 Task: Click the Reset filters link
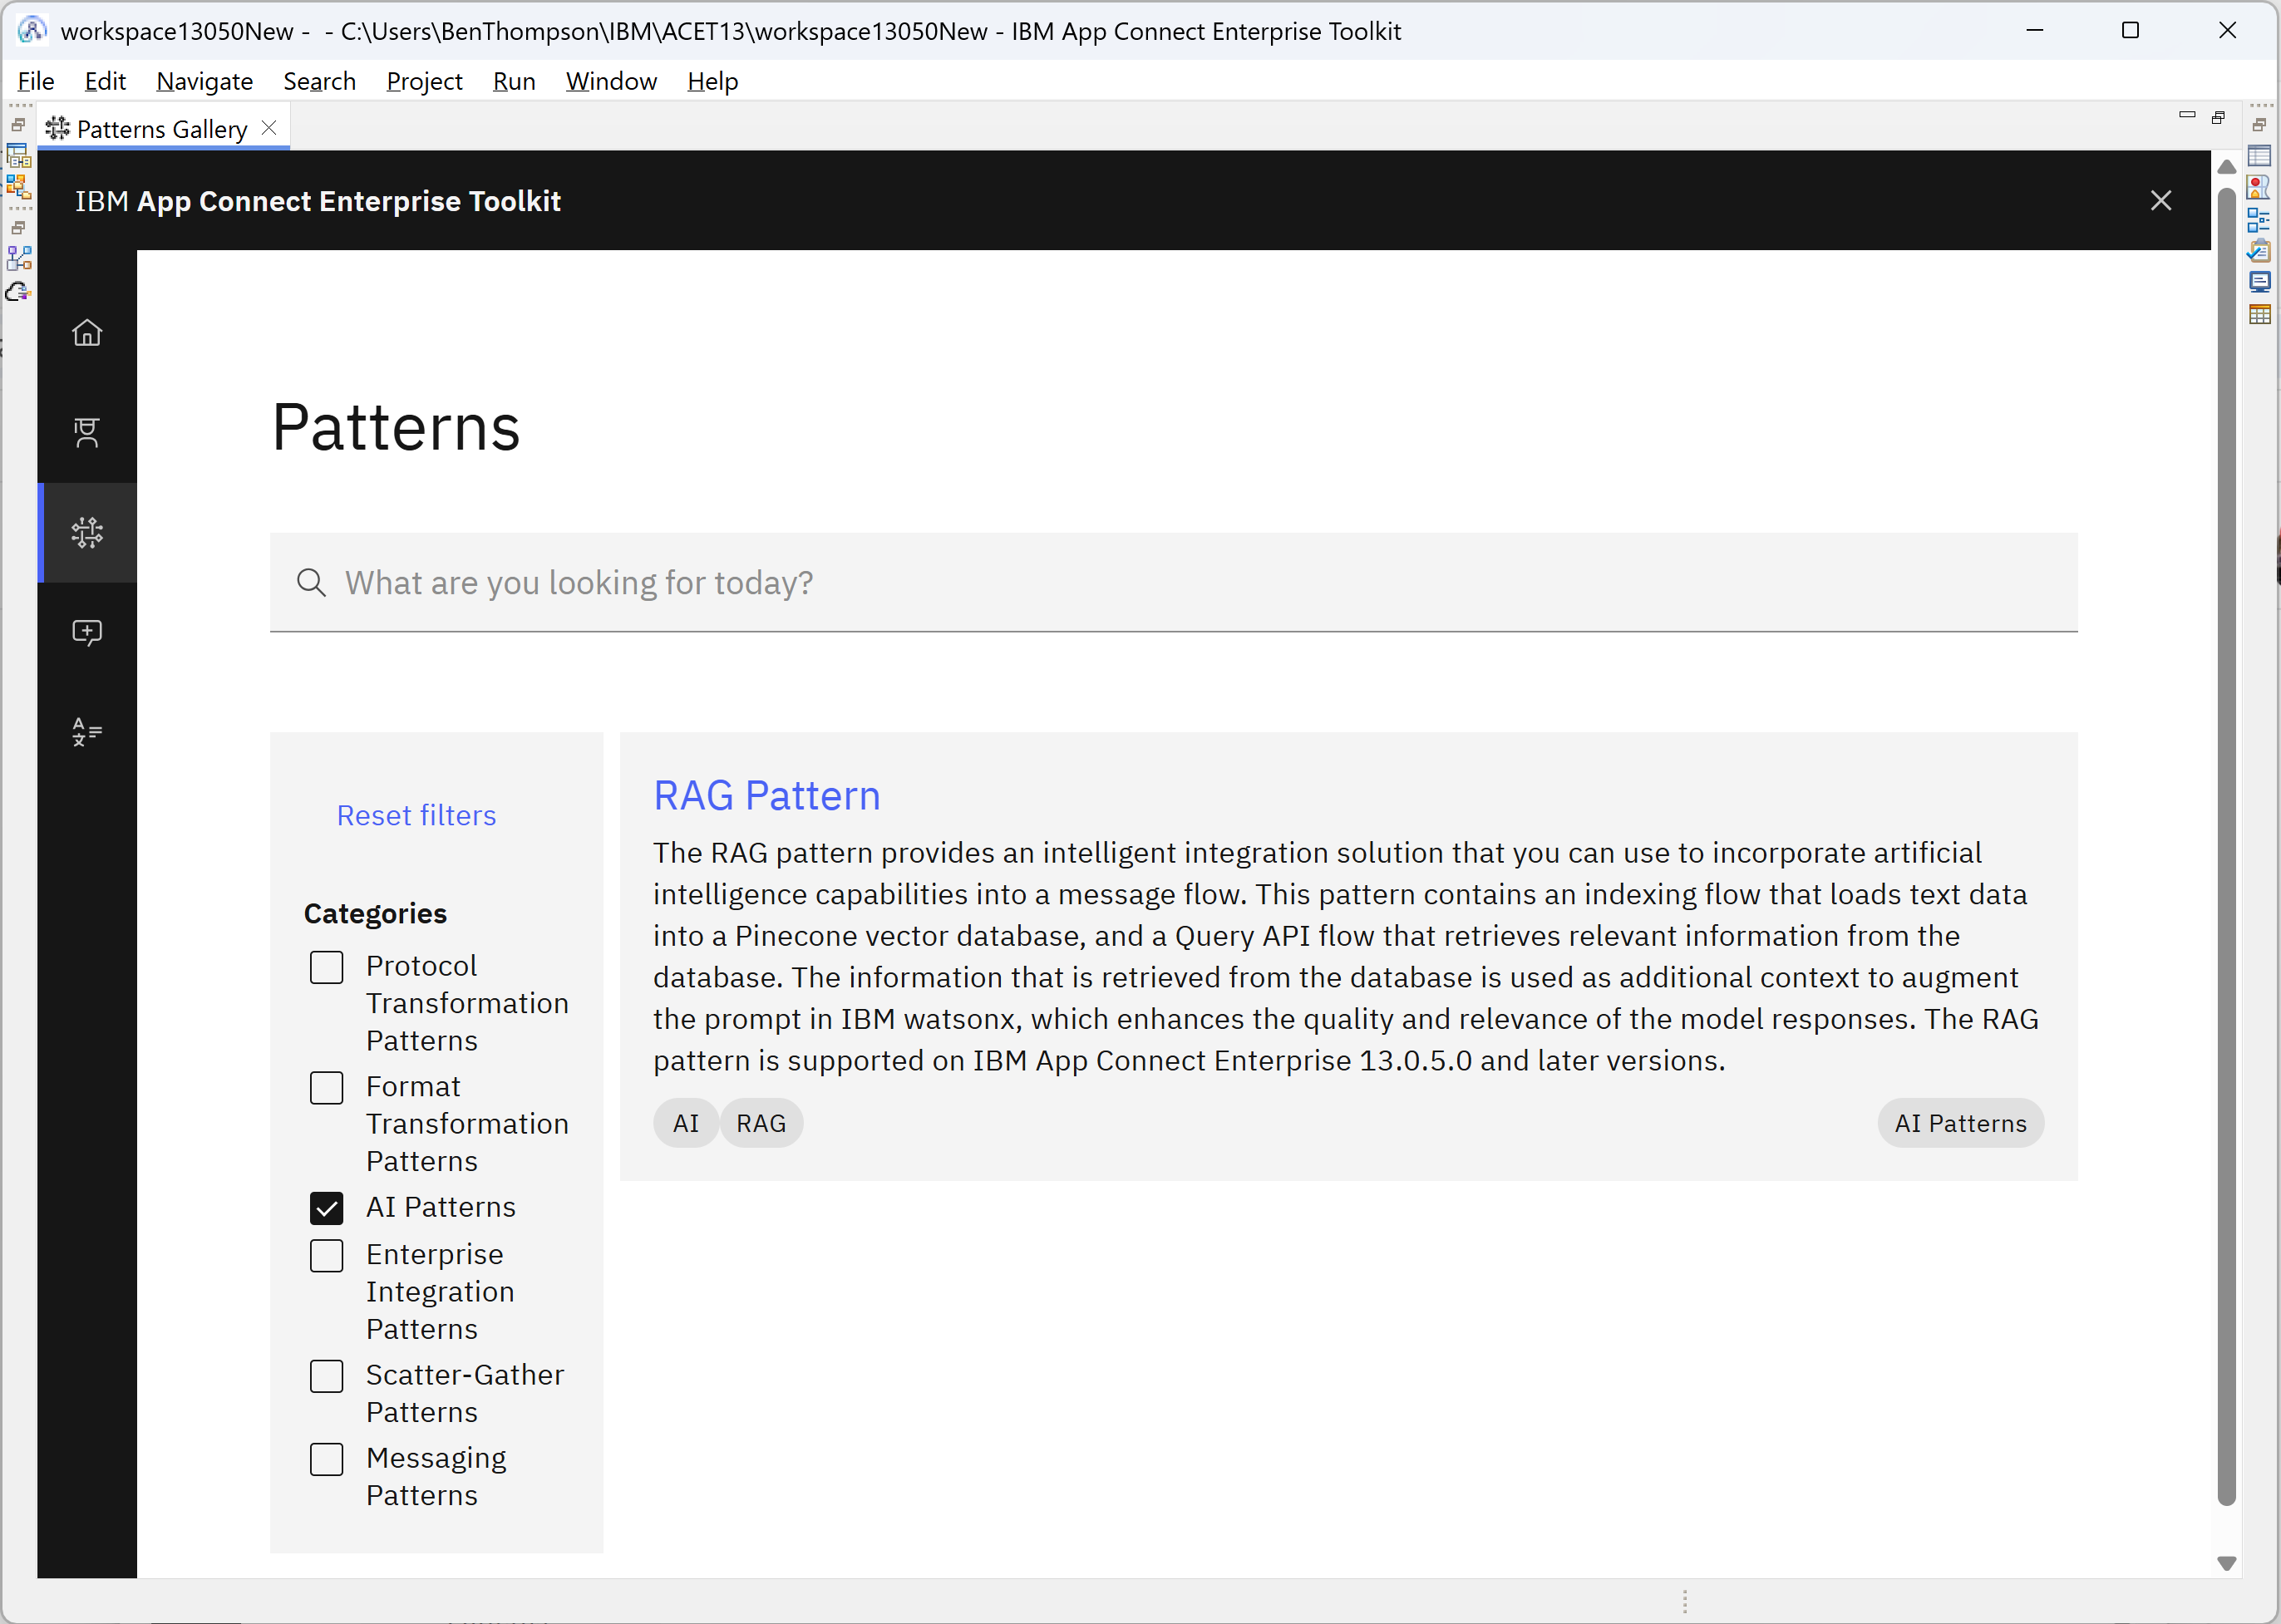click(x=416, y=815)
